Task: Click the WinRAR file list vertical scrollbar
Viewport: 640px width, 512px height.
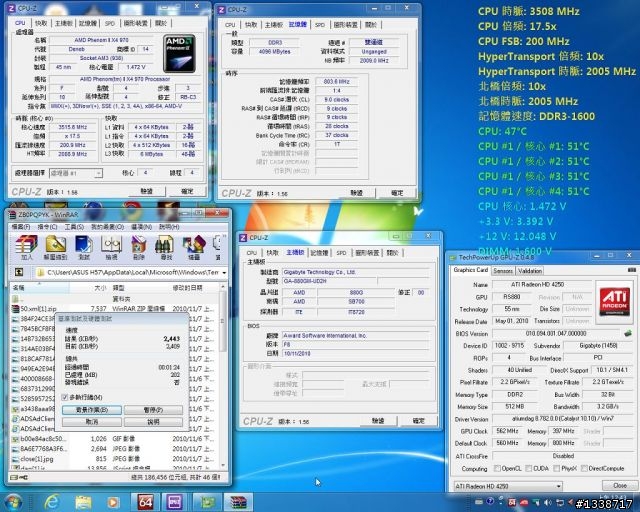Action: (x=223, y=375)
